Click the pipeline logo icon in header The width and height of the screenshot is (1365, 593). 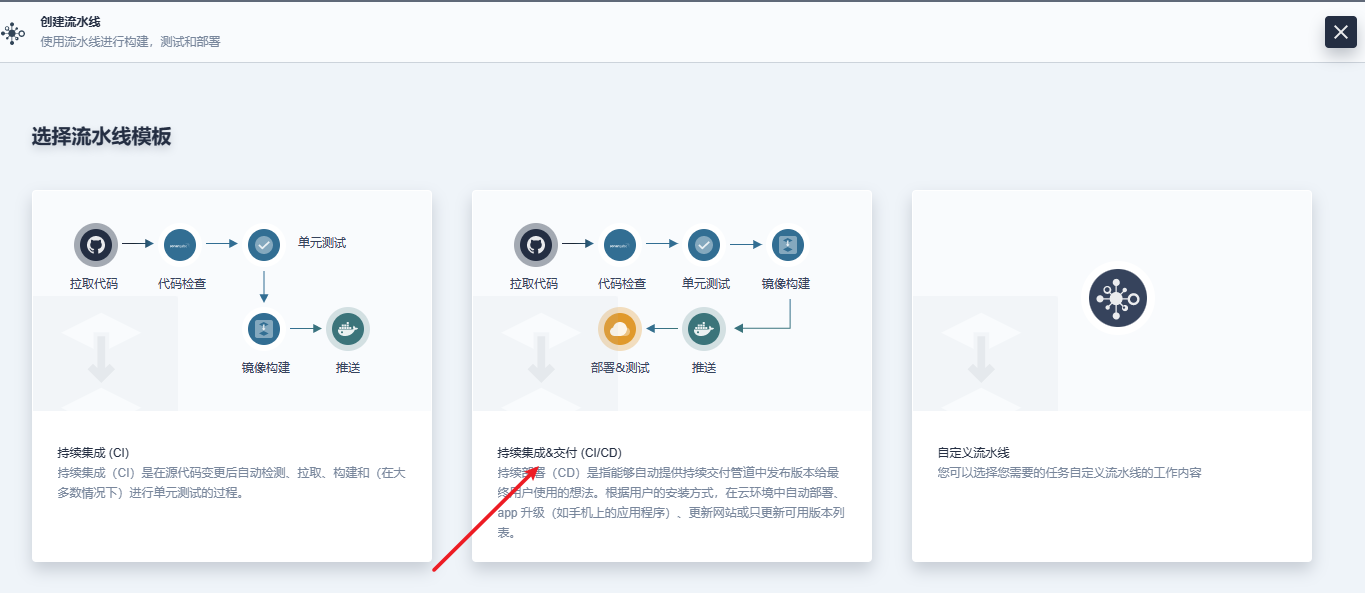[x=13, y=32]
